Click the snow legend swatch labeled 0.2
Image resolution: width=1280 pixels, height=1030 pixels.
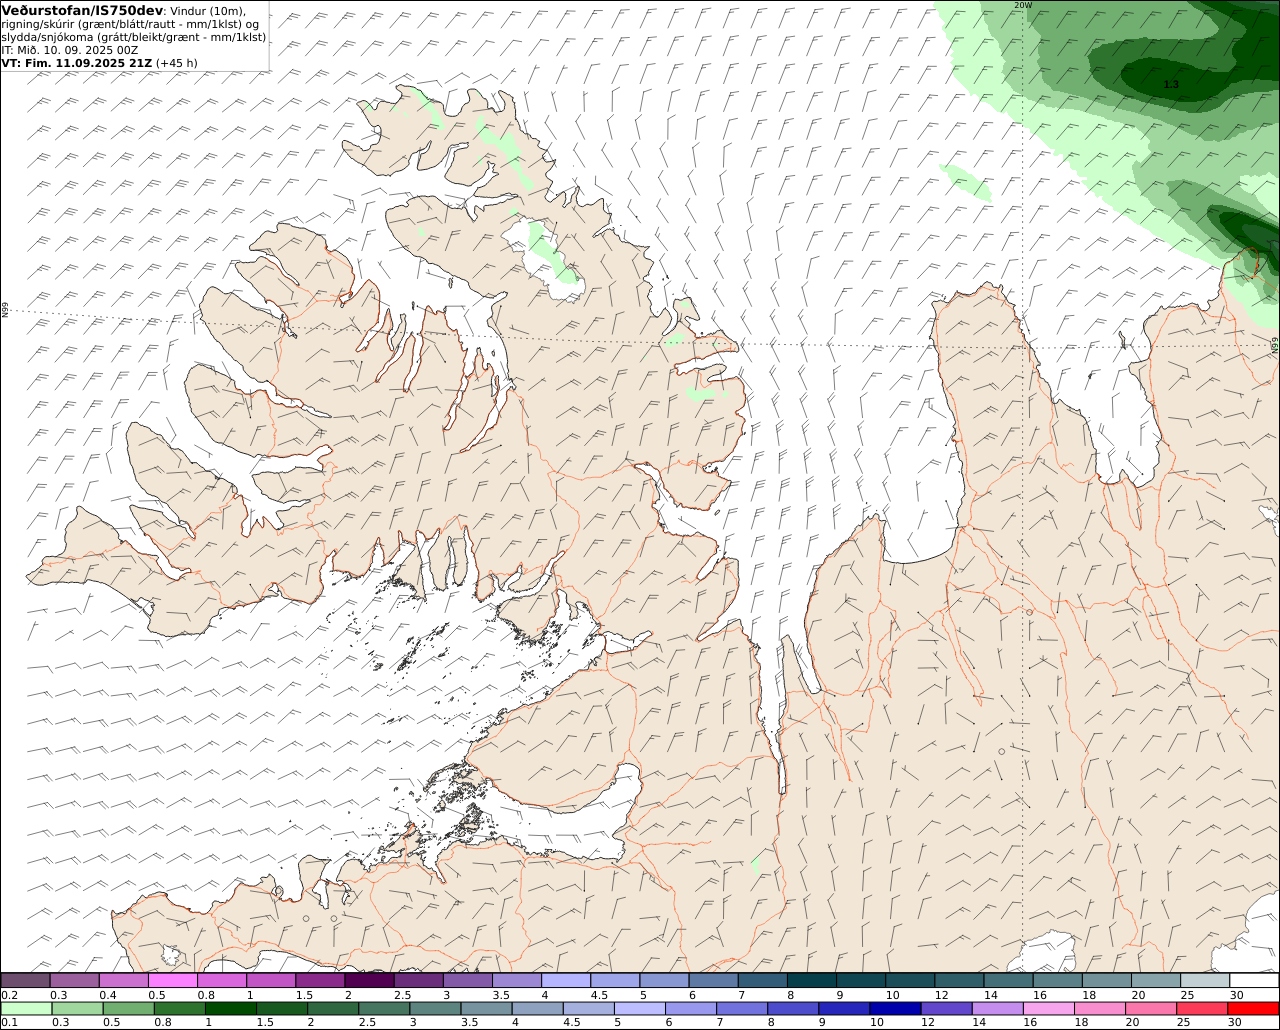pos(25,980)
